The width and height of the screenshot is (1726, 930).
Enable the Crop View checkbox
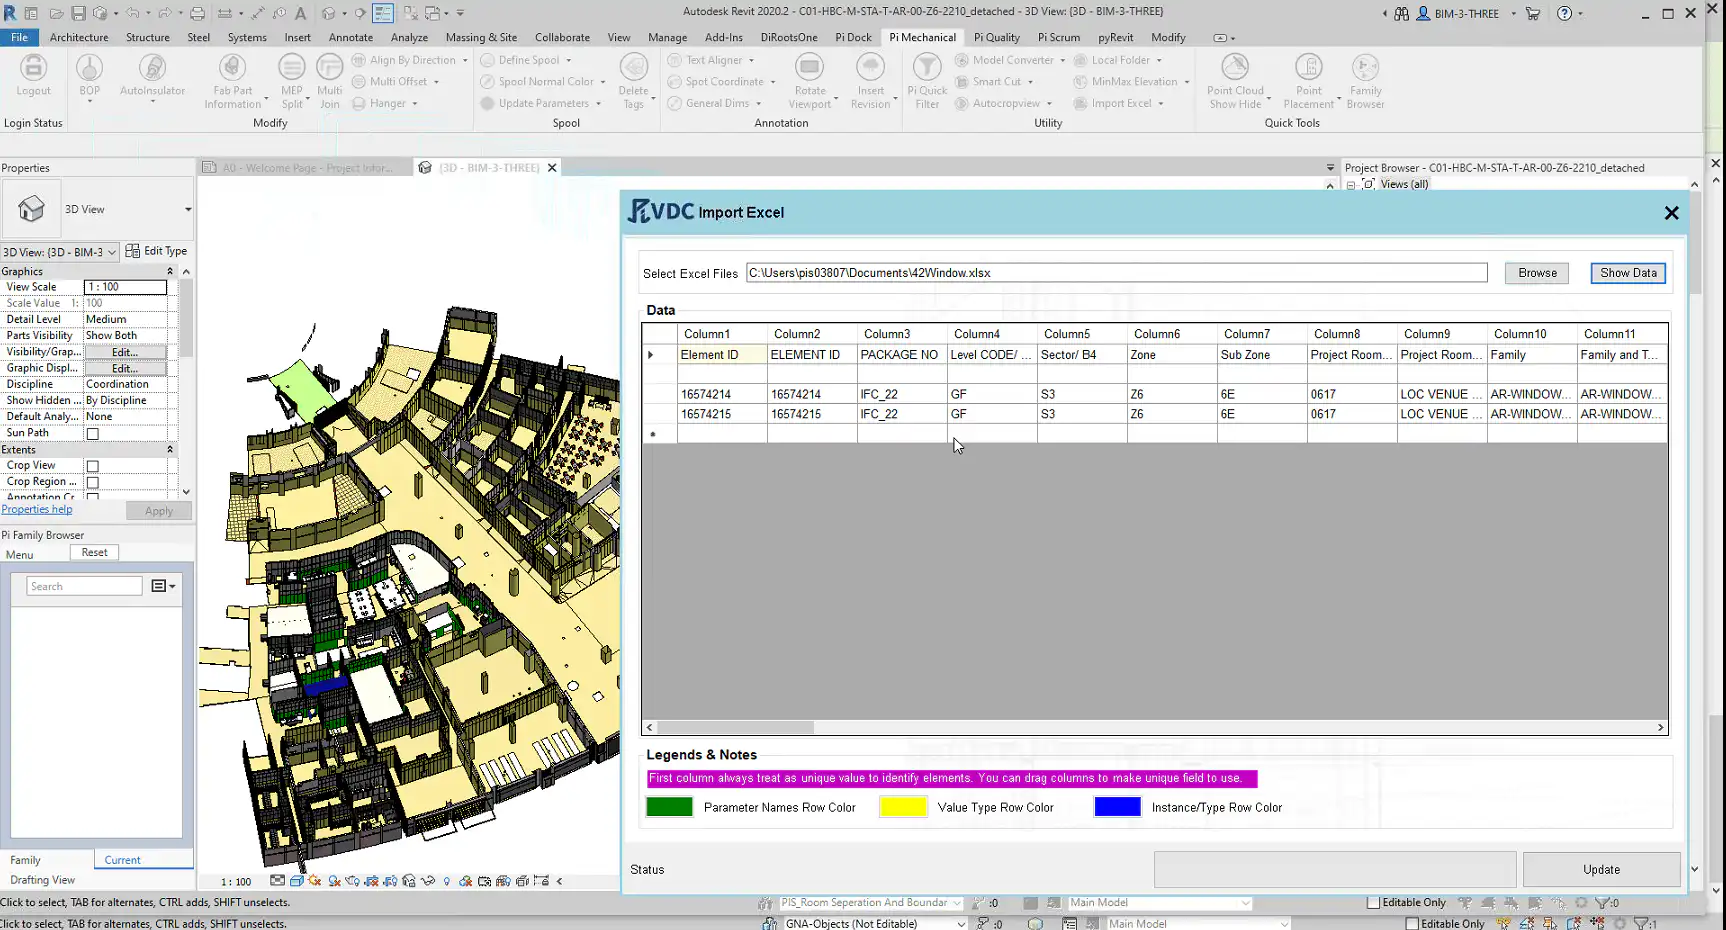click(x=93, y=466)
